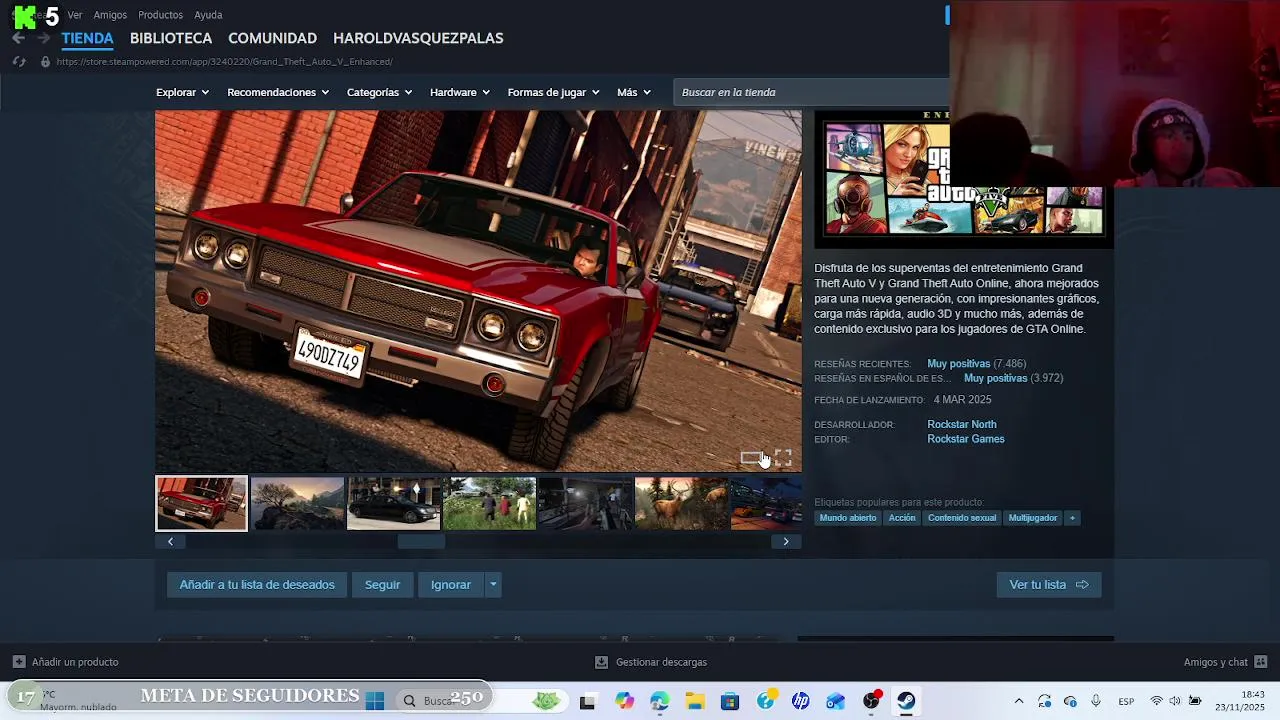Select the black sedan screenshot thumbnail

[393, 503]
